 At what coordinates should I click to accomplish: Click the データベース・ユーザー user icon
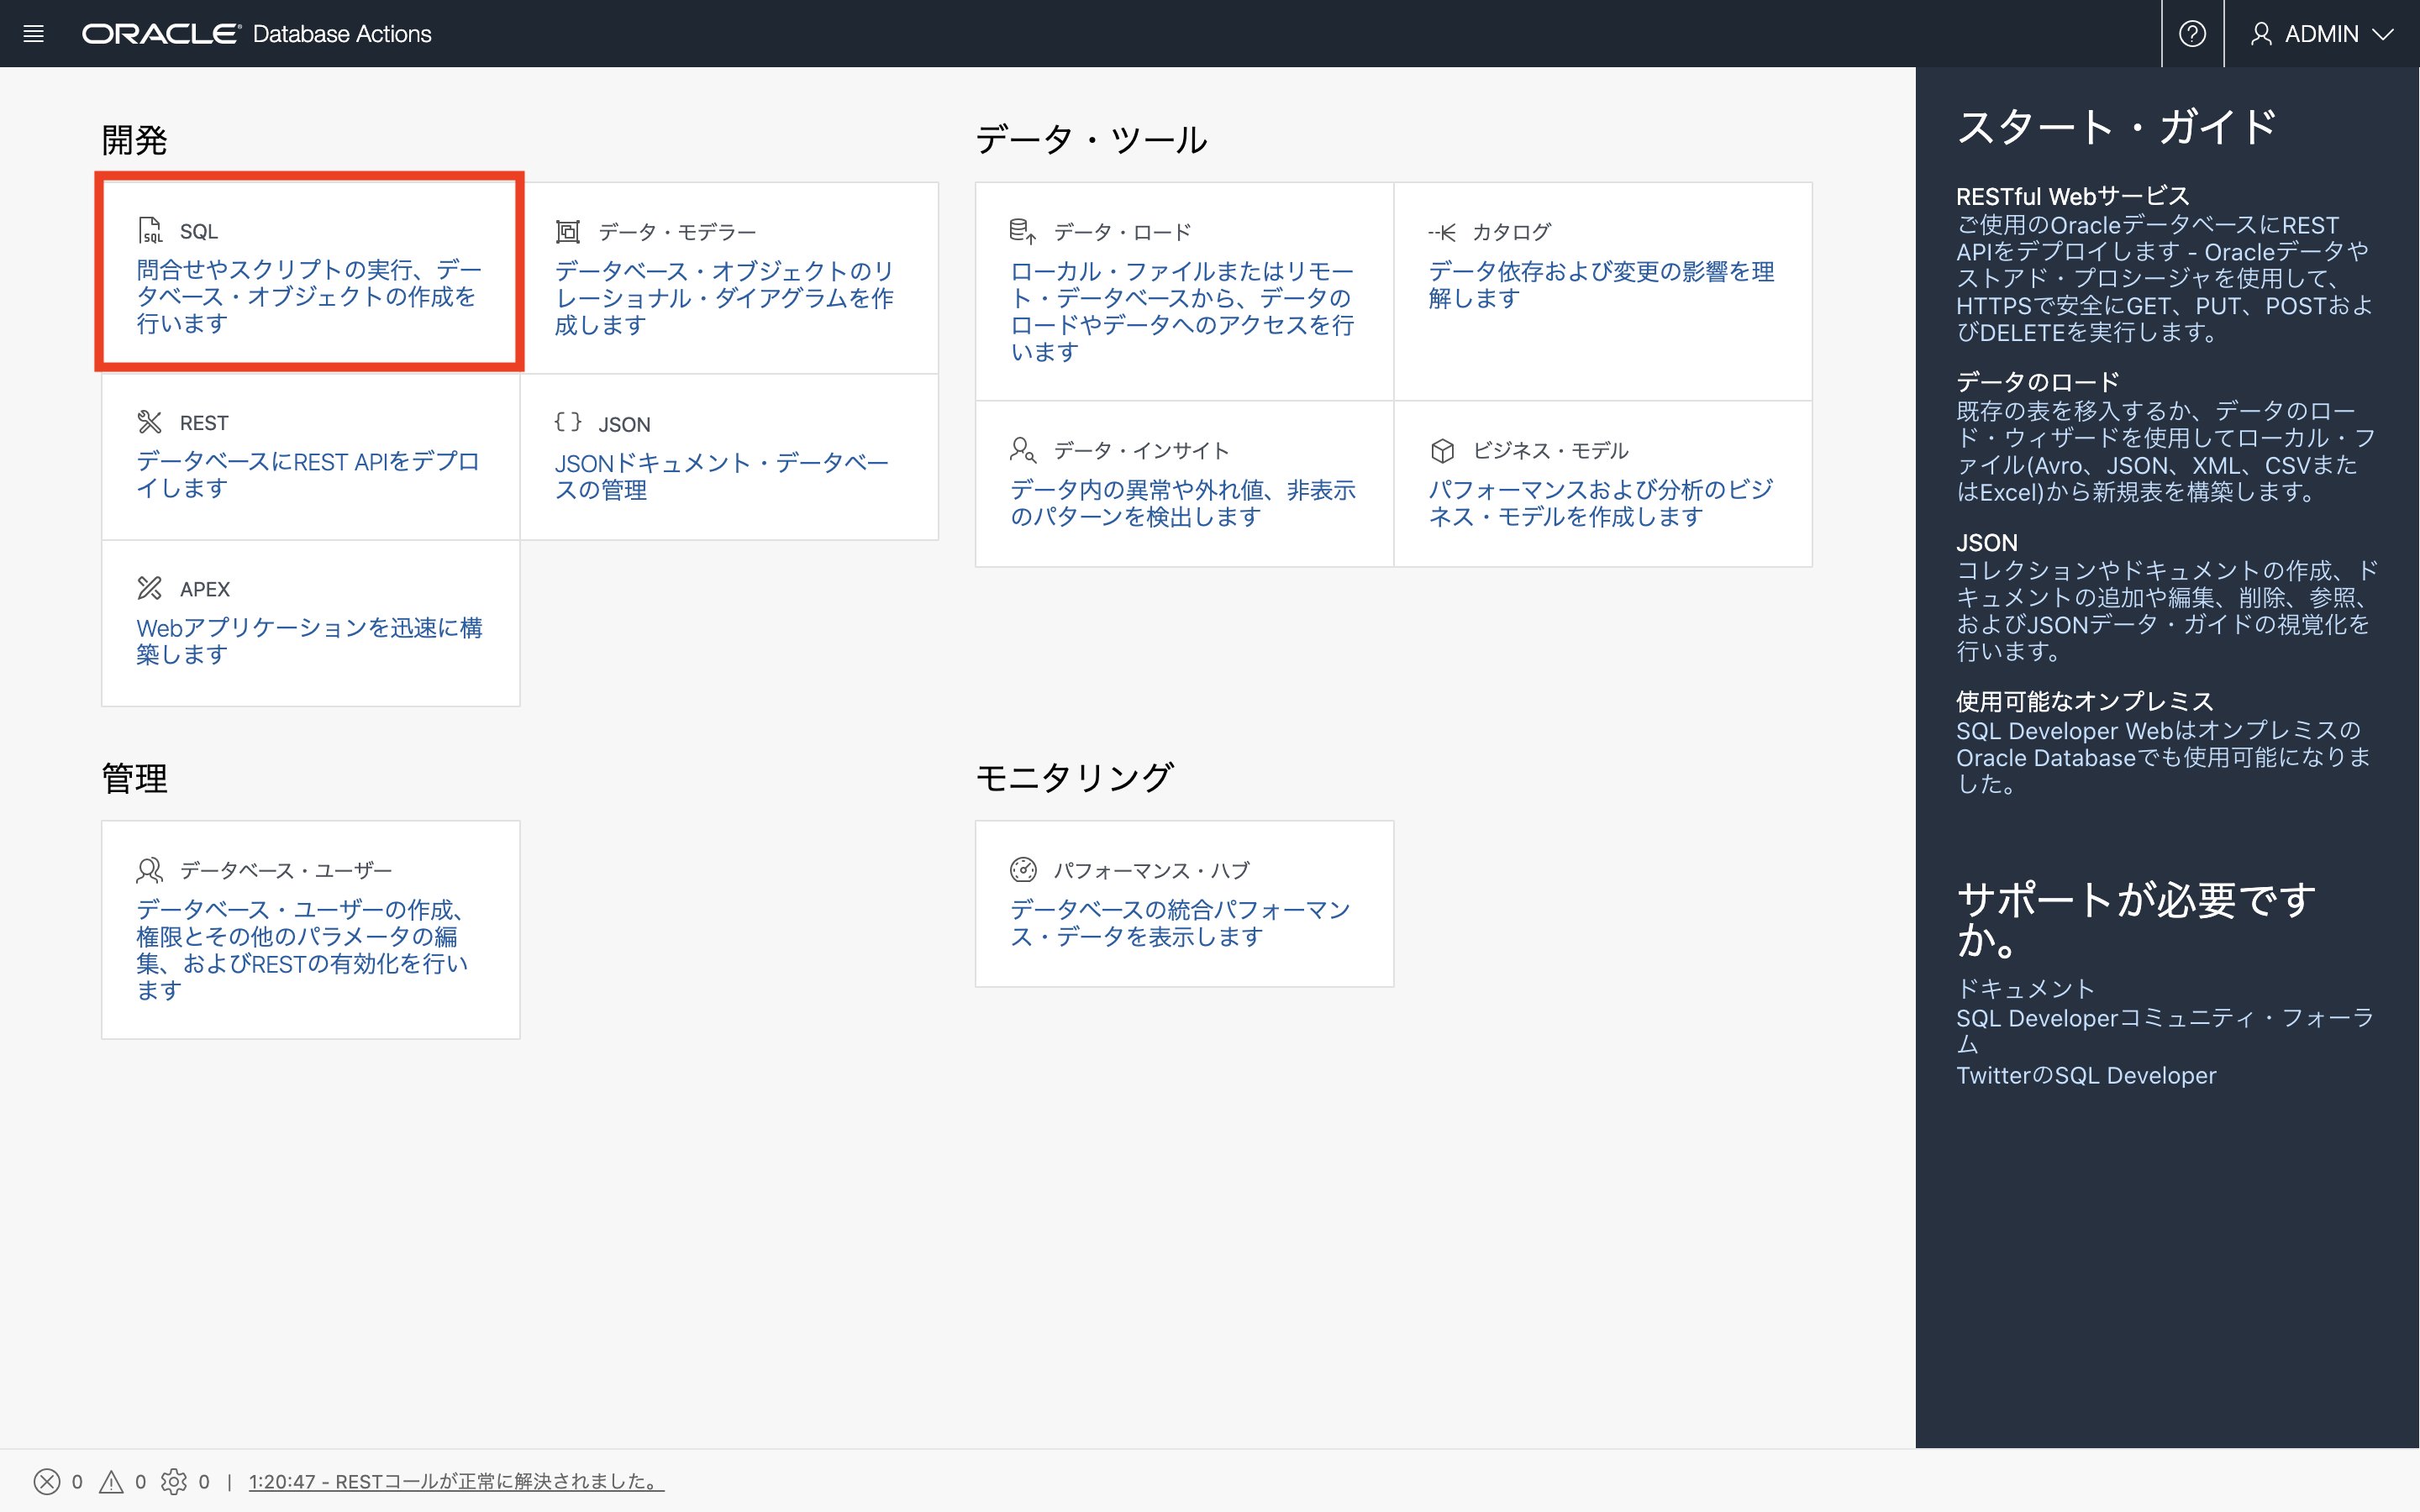[x=149, y=869]
